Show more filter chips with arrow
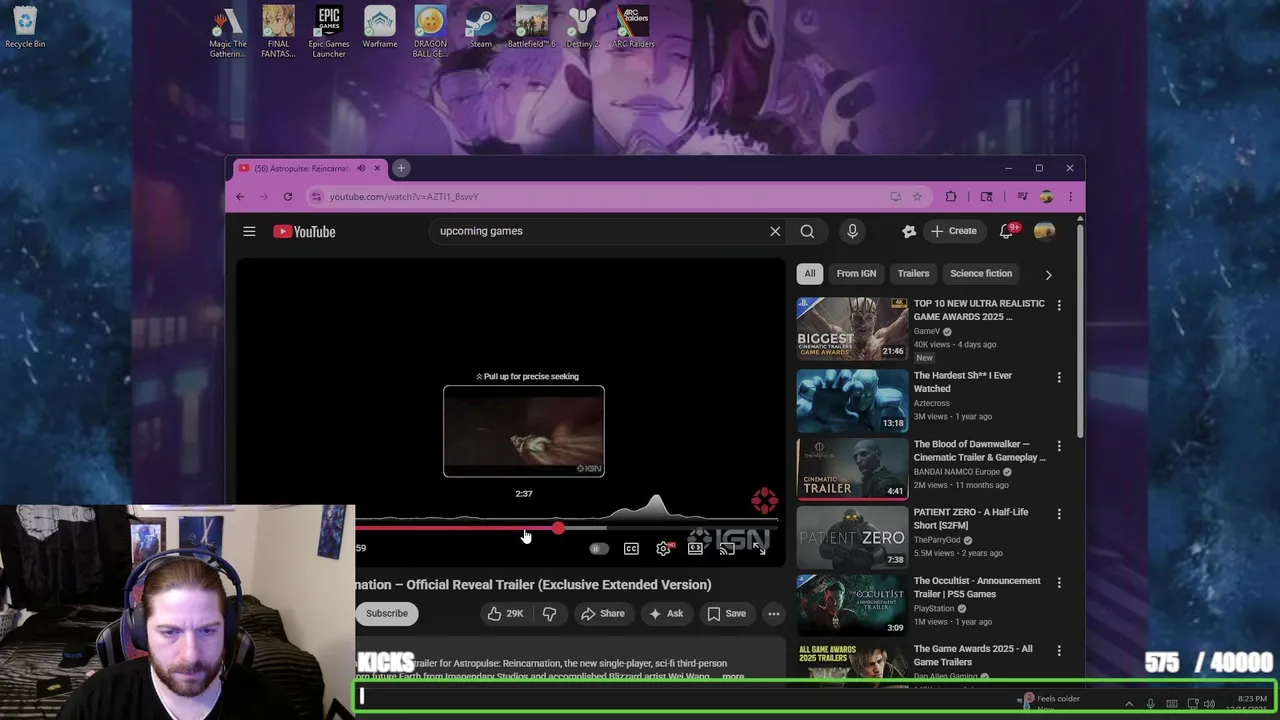1280x720 pixels. [1048, 274]
